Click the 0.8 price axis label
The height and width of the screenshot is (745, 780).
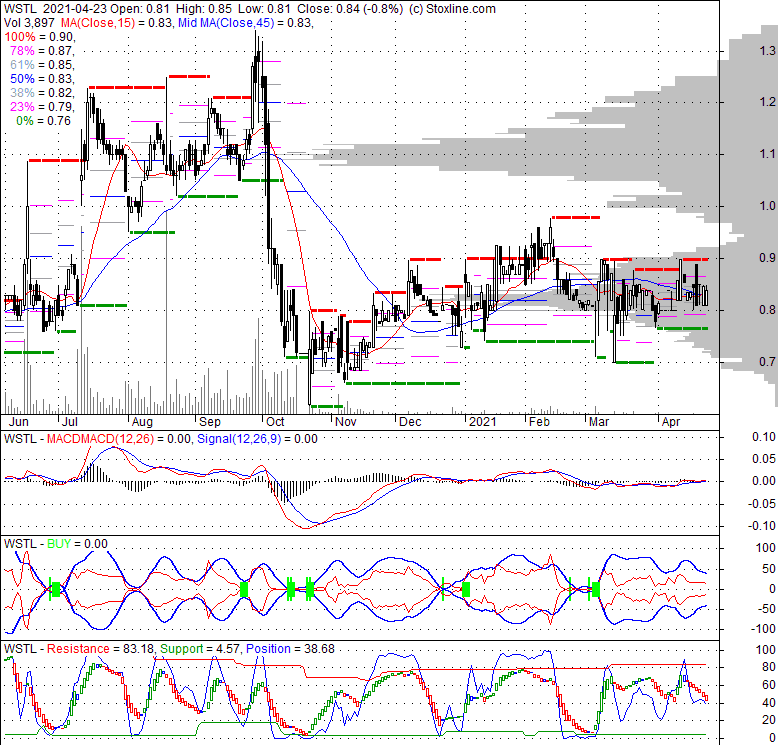pyautogui.click(x=767, y=310)
